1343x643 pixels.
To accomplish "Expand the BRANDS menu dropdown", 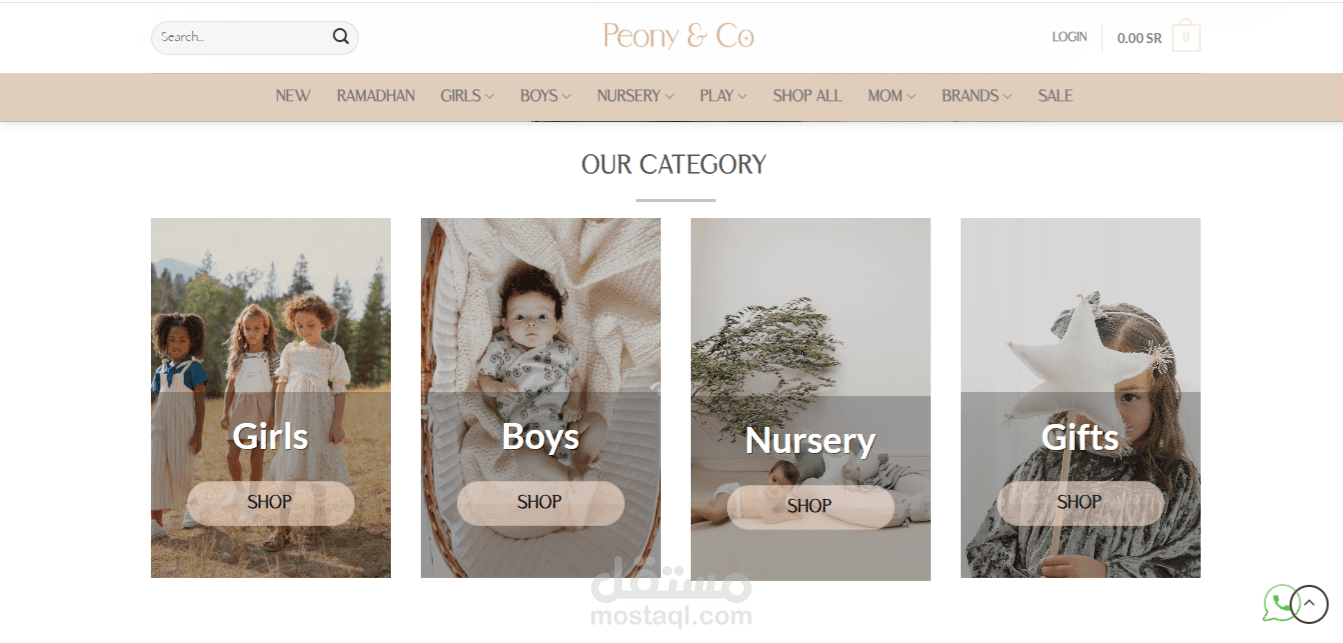I will (x=976, y=96).
